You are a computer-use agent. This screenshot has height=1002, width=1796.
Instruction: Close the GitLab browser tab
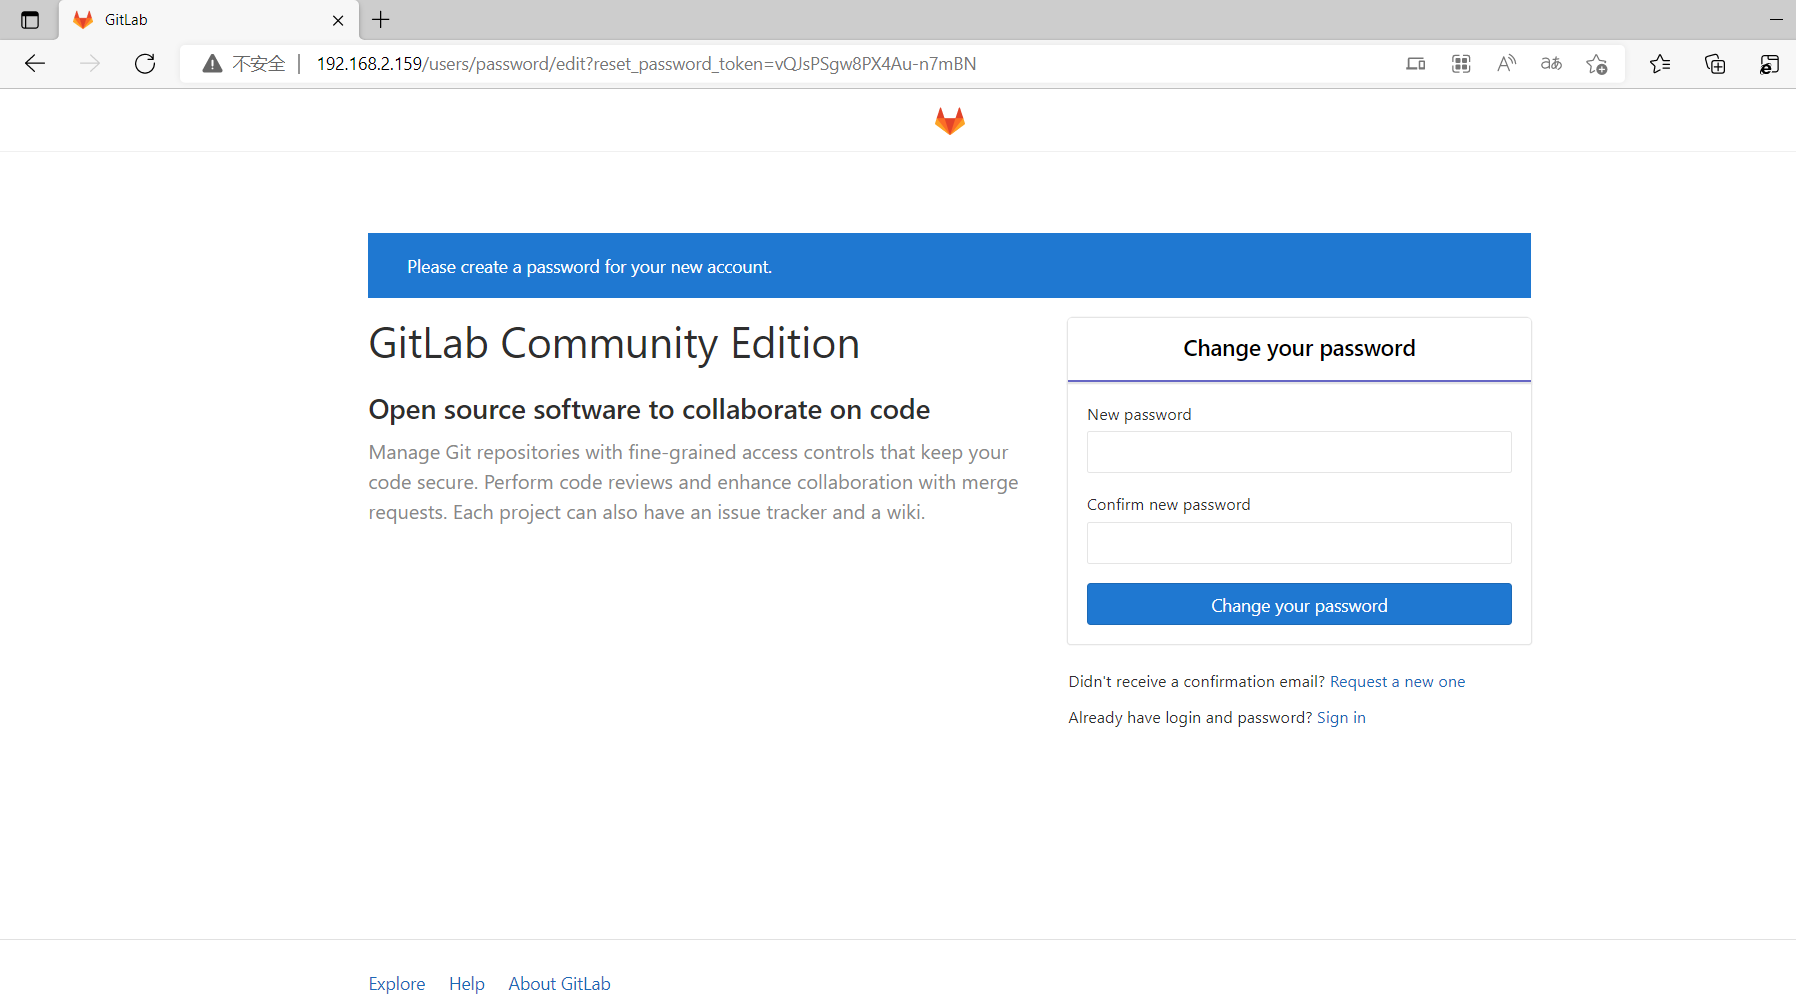click(x=338, y=20)
